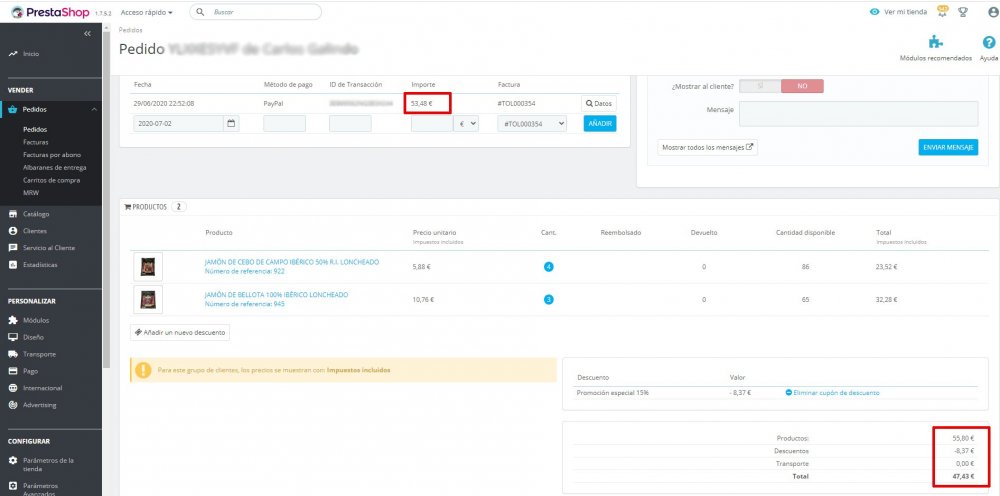Click the trophy icon in header
The width and height of the screenshot is (1000, 496).
[x=963, y=12]
